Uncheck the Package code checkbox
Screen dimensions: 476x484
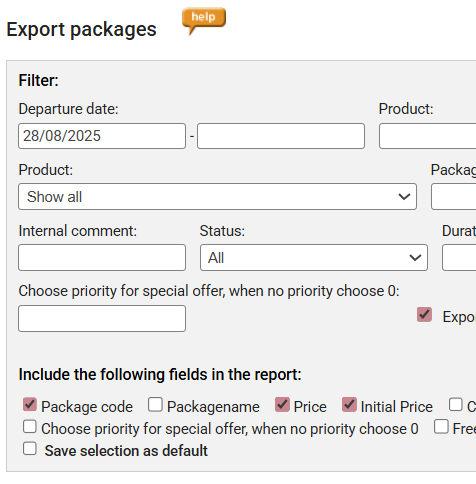[30, 404]
